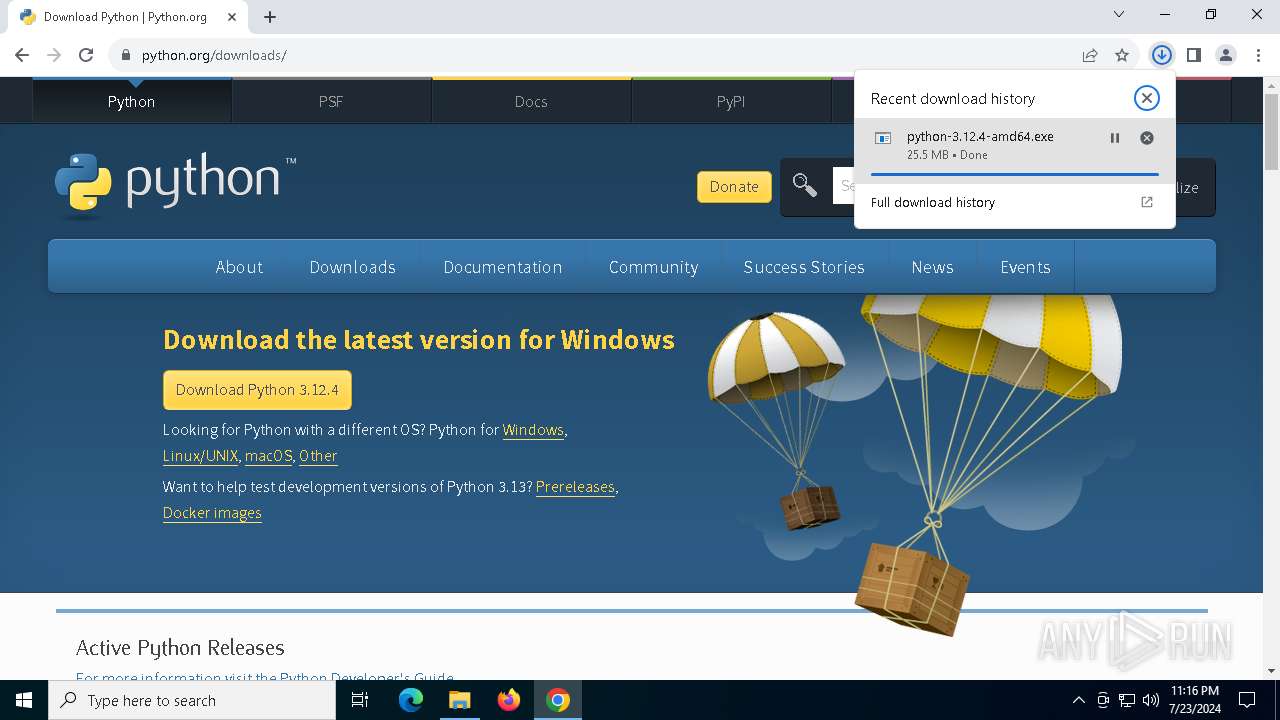
Task: Follow the Other link
Action: pos(318,456)
